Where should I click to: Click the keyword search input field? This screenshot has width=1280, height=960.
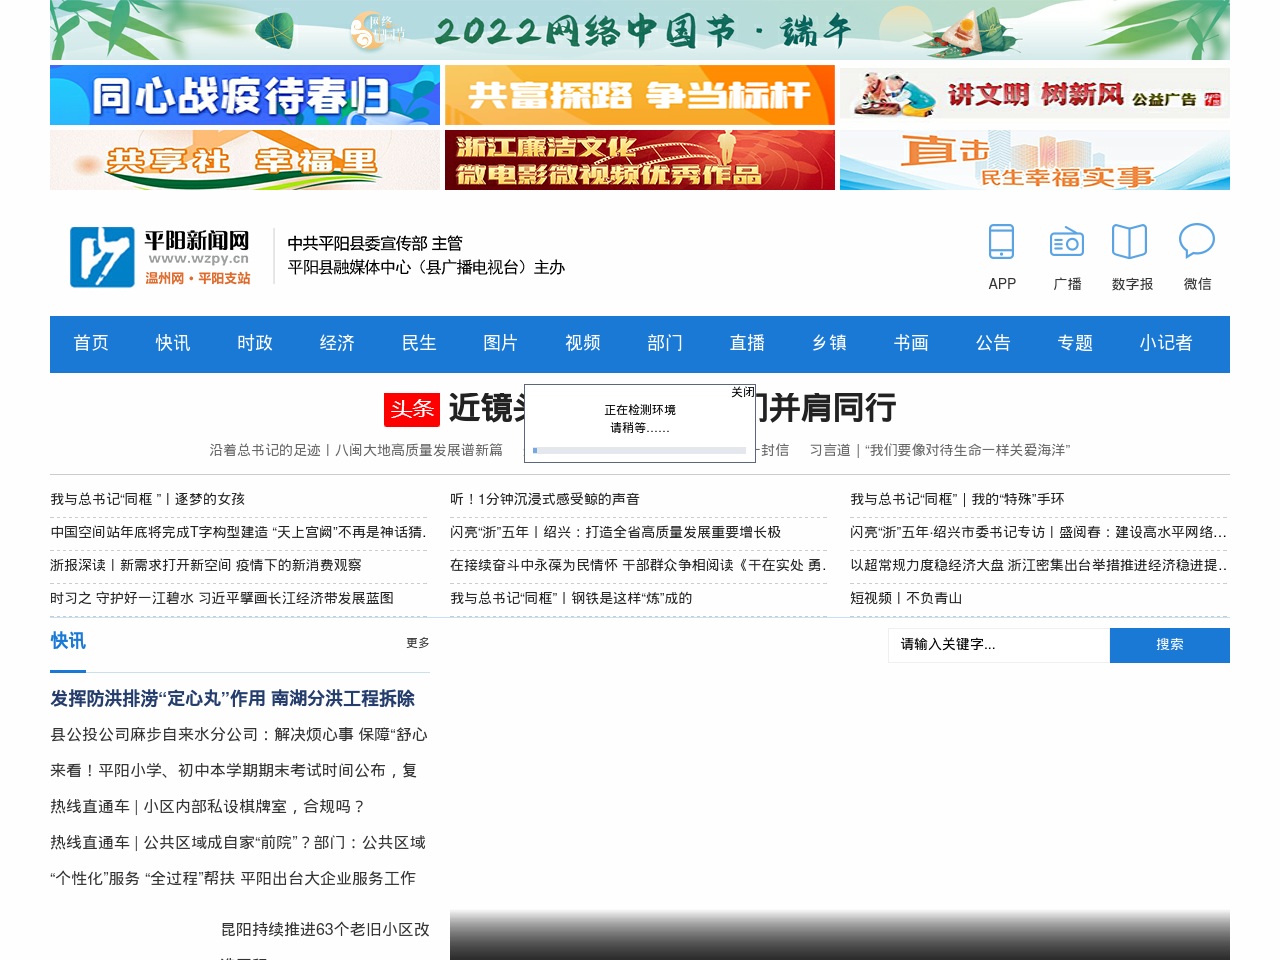point(999,645)
